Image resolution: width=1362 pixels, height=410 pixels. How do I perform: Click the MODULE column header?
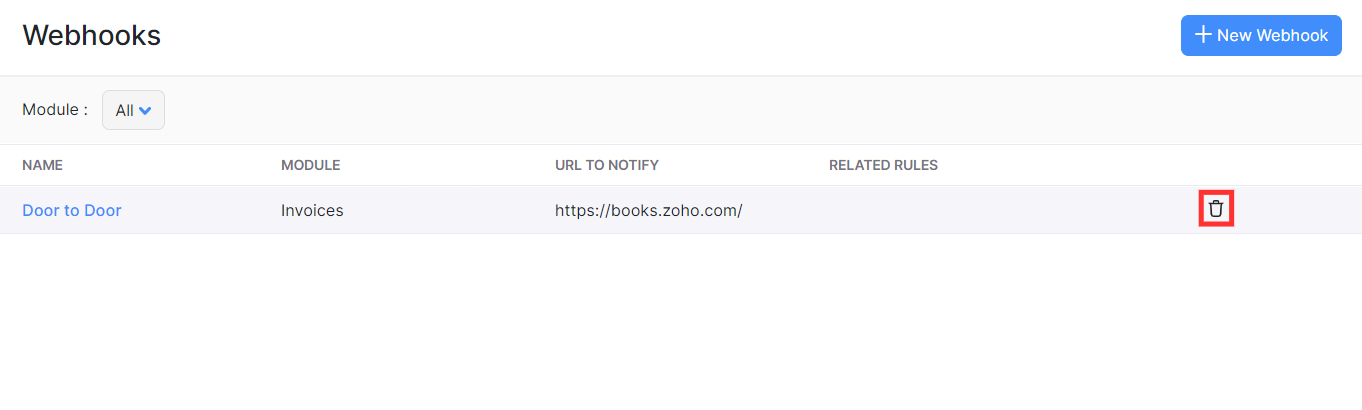click(310, 165)
